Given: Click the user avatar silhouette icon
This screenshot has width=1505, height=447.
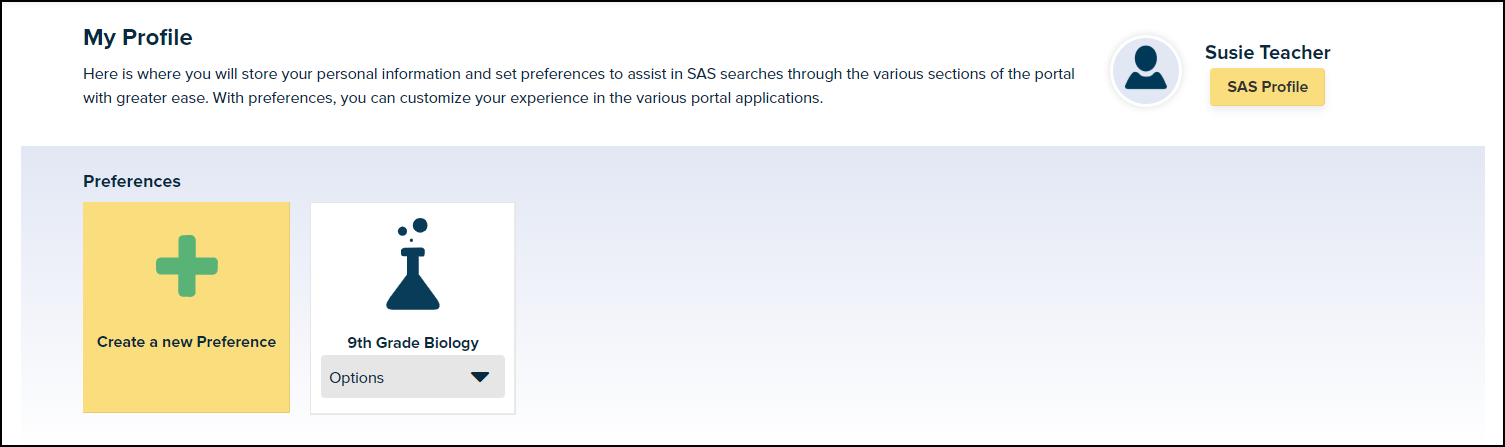Looking at the screenshot, I should [x=1146, y=69].
